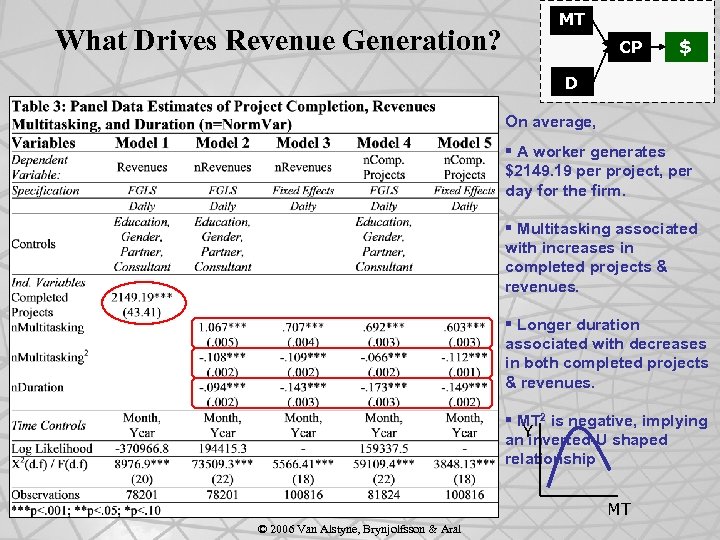Screen dimensions: 720x540
Task: Click the 'Model 4' column header
Action: [384, 143]
